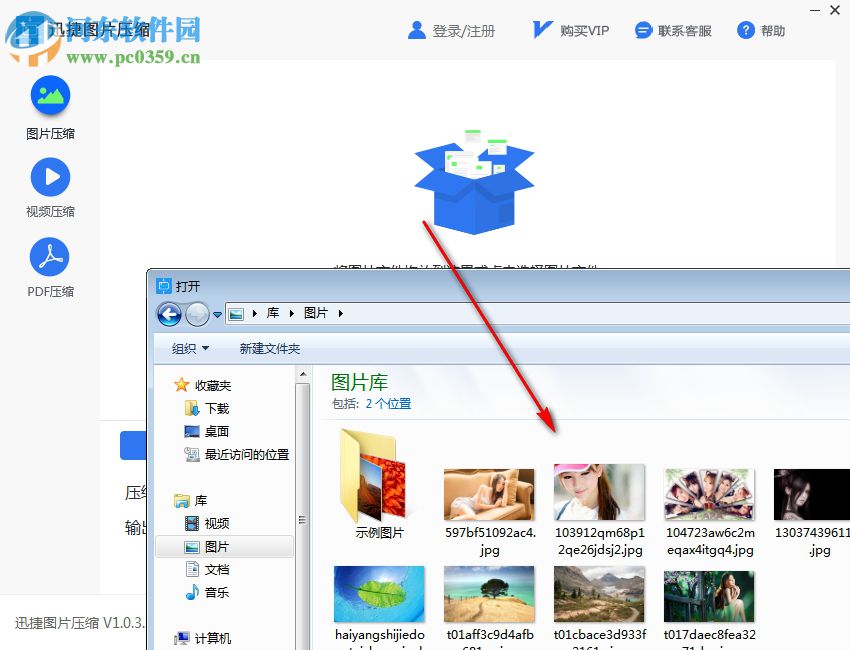Select 图片 in the breadcrumb bar
This screenshot has height=650, width=850.
click(x=318, y=313)
